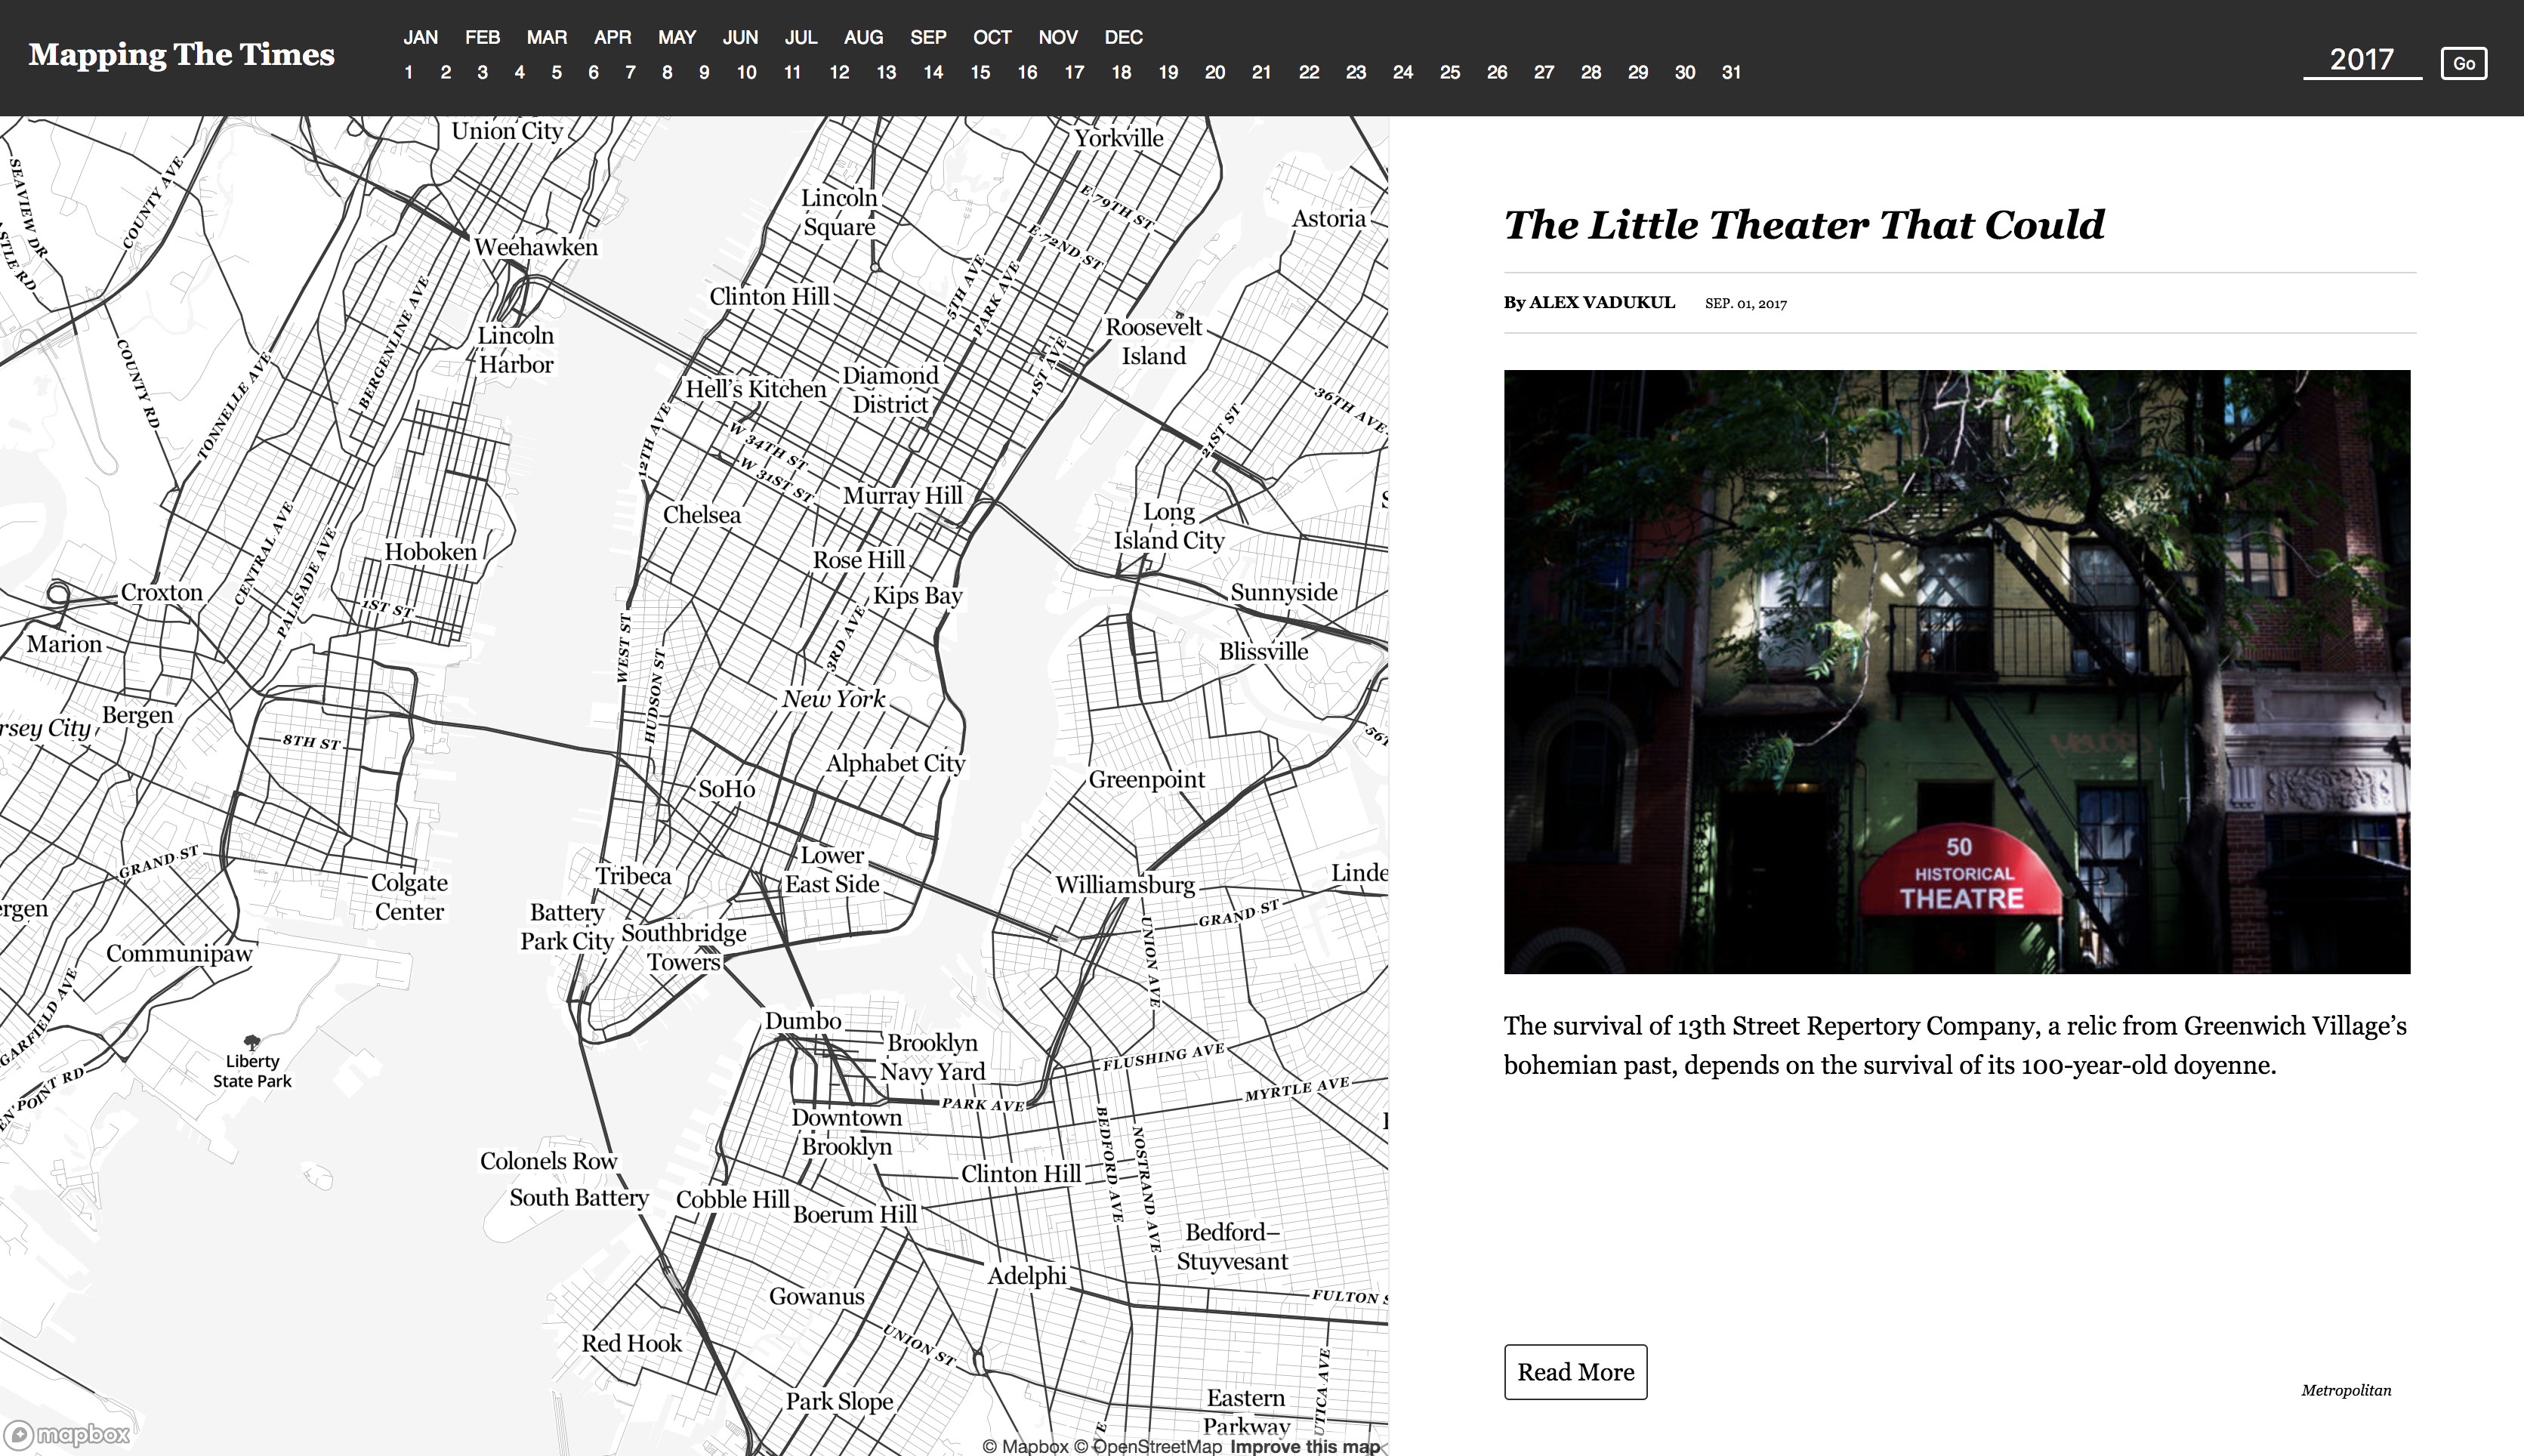Open The Little Theater That Could headline
The image size is (2524, 1456).
point(1803,225)
